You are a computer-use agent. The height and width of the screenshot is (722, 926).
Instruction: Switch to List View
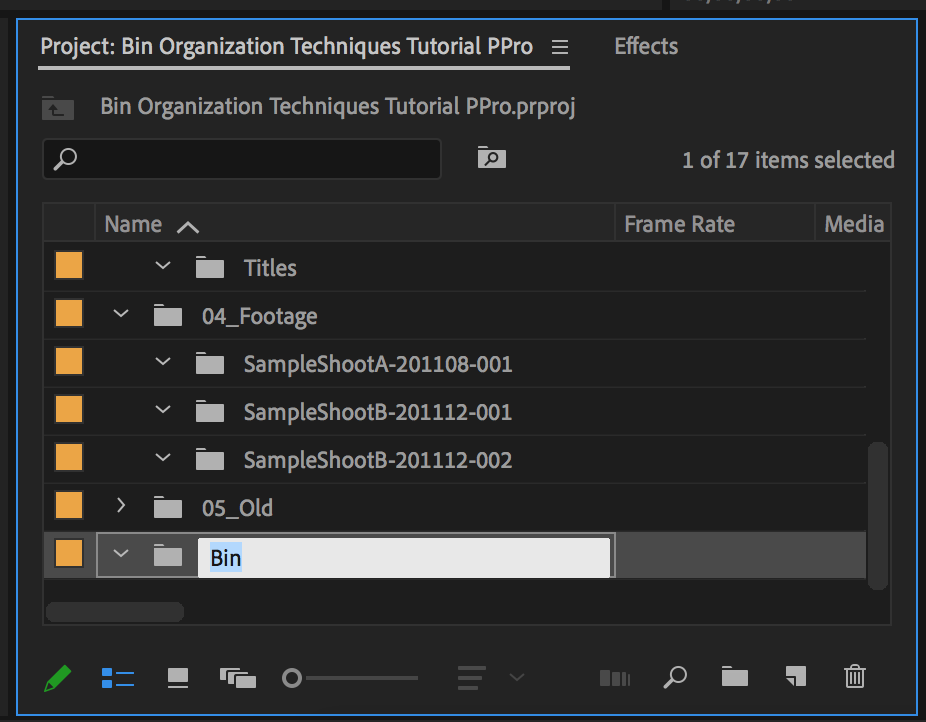[x=118, y=678]
